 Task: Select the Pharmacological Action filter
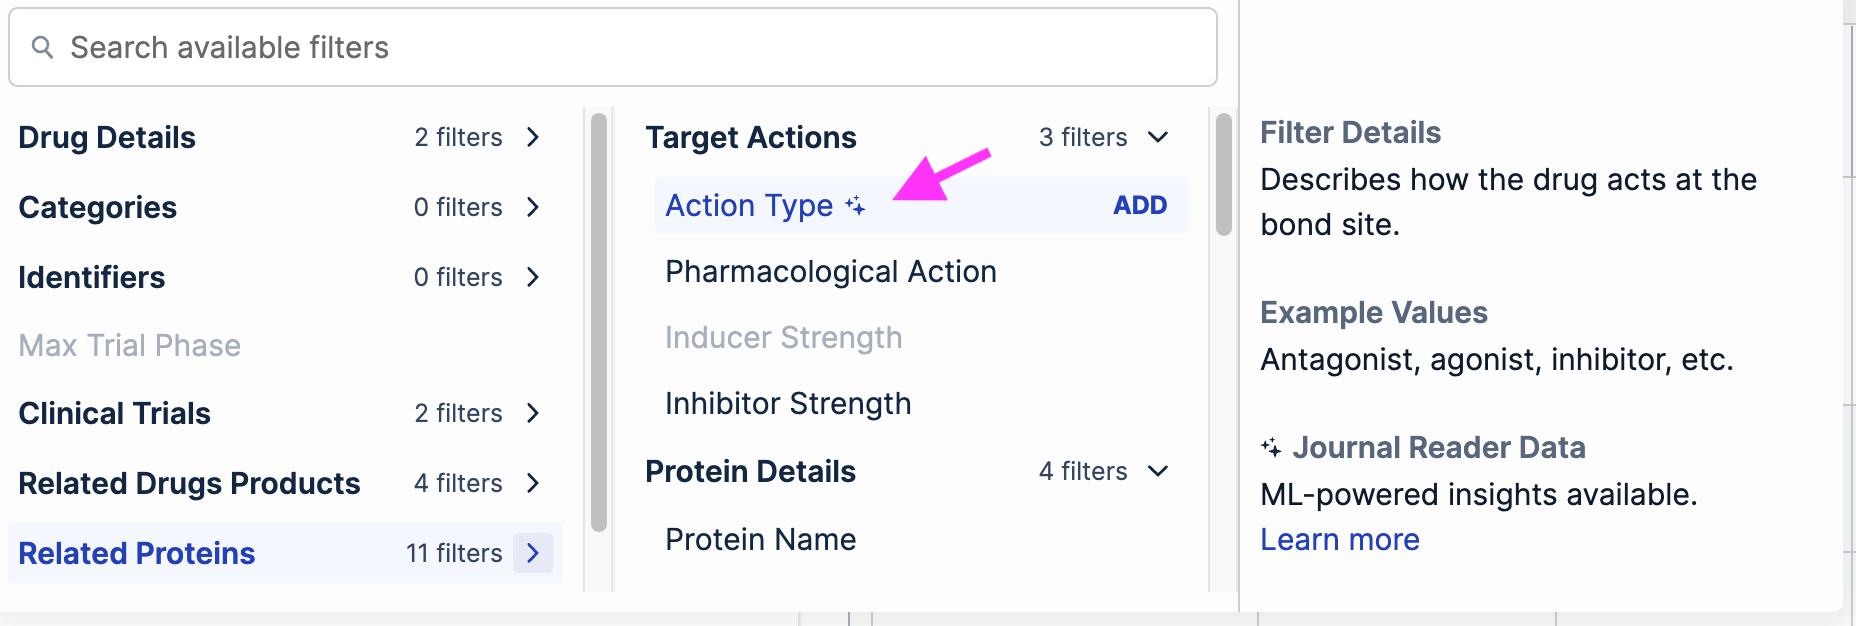click(x=830, y=272)
